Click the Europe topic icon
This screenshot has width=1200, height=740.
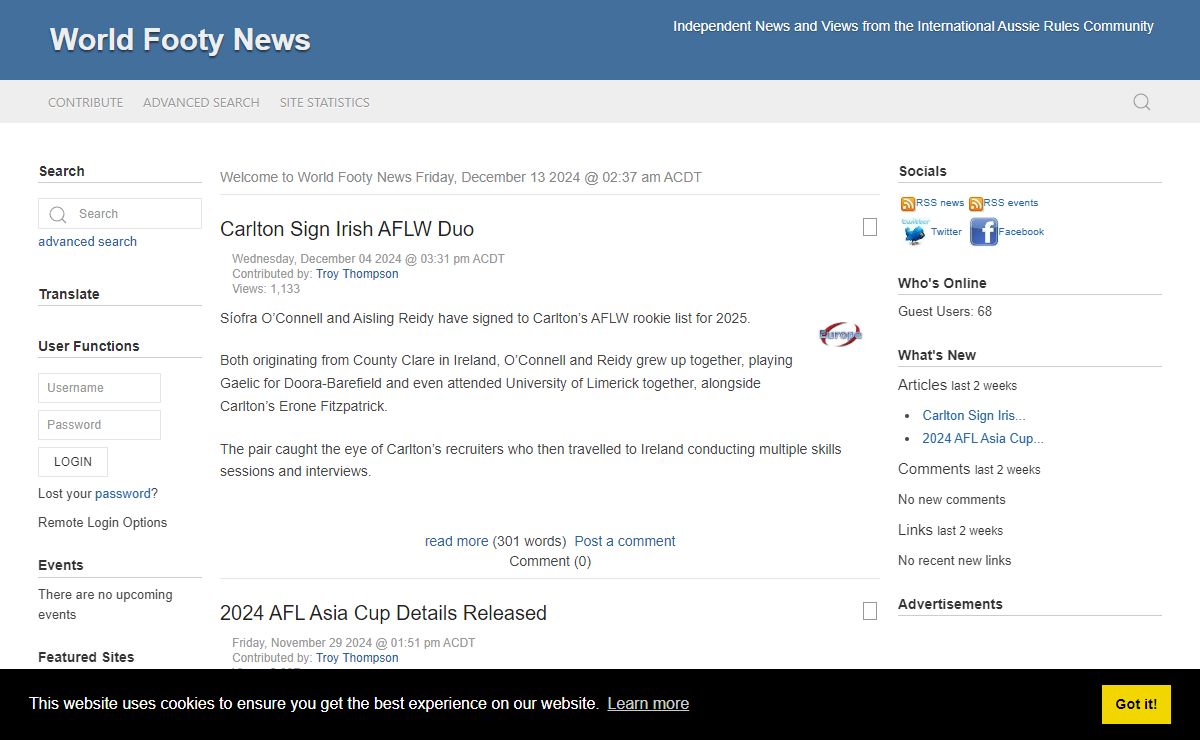[x=840, y=335]
